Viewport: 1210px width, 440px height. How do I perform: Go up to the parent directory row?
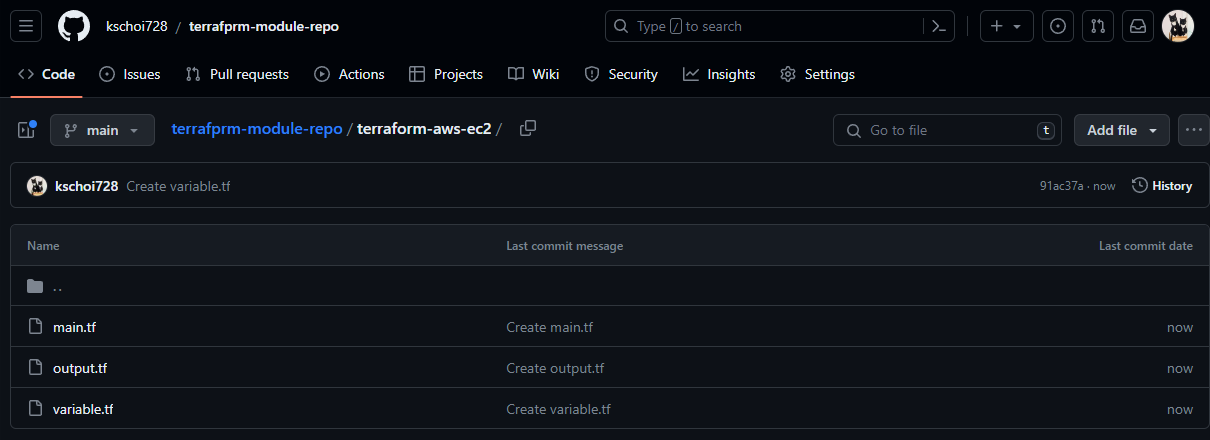(x=610, y=286)
